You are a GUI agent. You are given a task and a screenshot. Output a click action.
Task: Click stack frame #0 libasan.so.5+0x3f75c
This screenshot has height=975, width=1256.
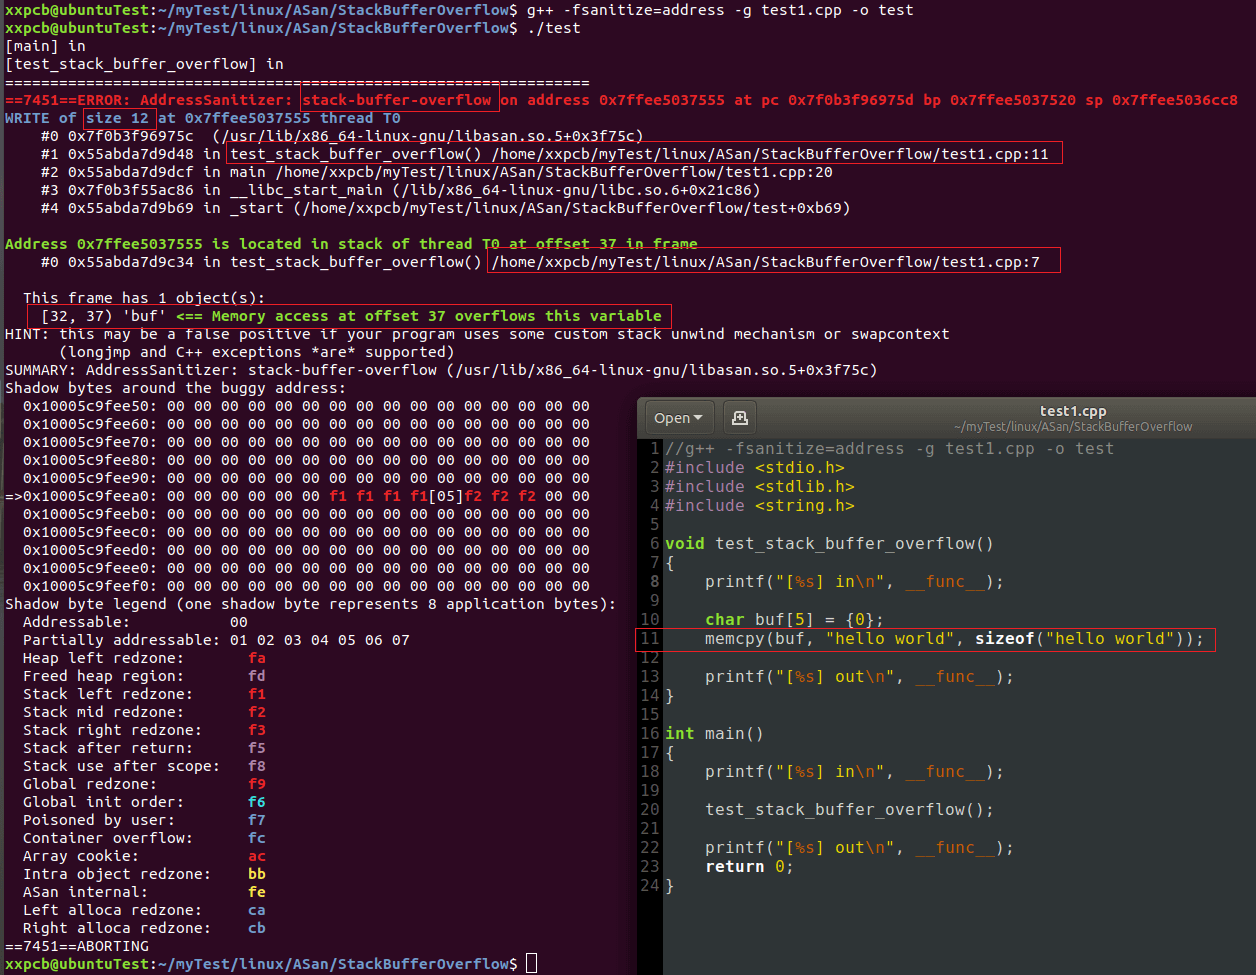[x=342, y=136]
